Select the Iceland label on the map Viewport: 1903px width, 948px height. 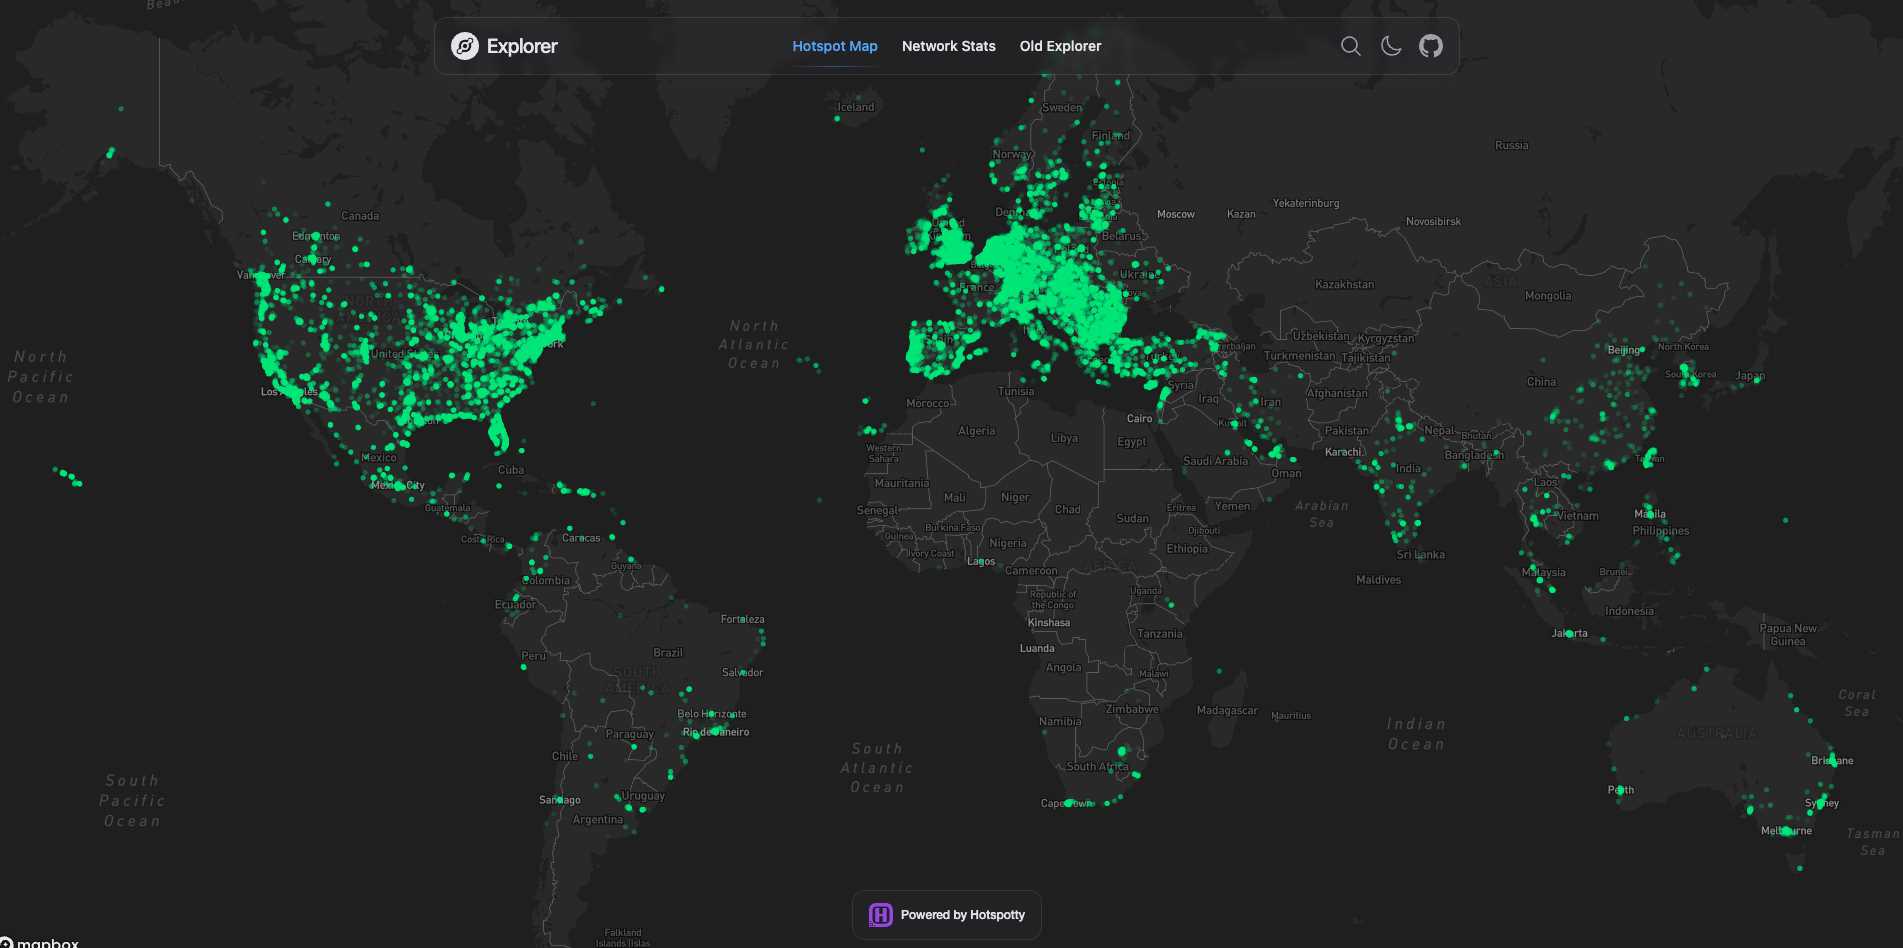855,107
